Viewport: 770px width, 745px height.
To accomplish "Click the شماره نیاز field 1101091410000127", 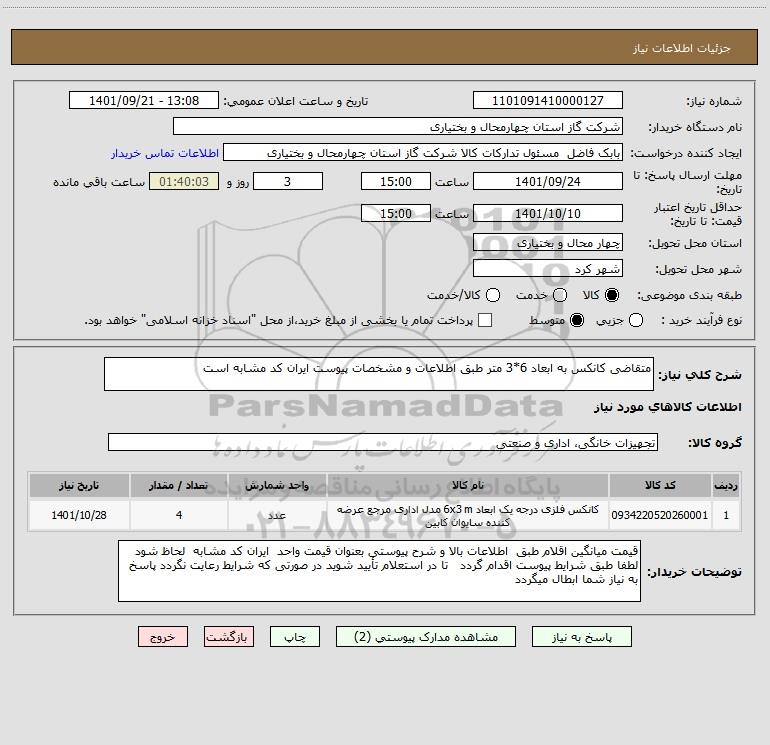I will coord(548,100).
